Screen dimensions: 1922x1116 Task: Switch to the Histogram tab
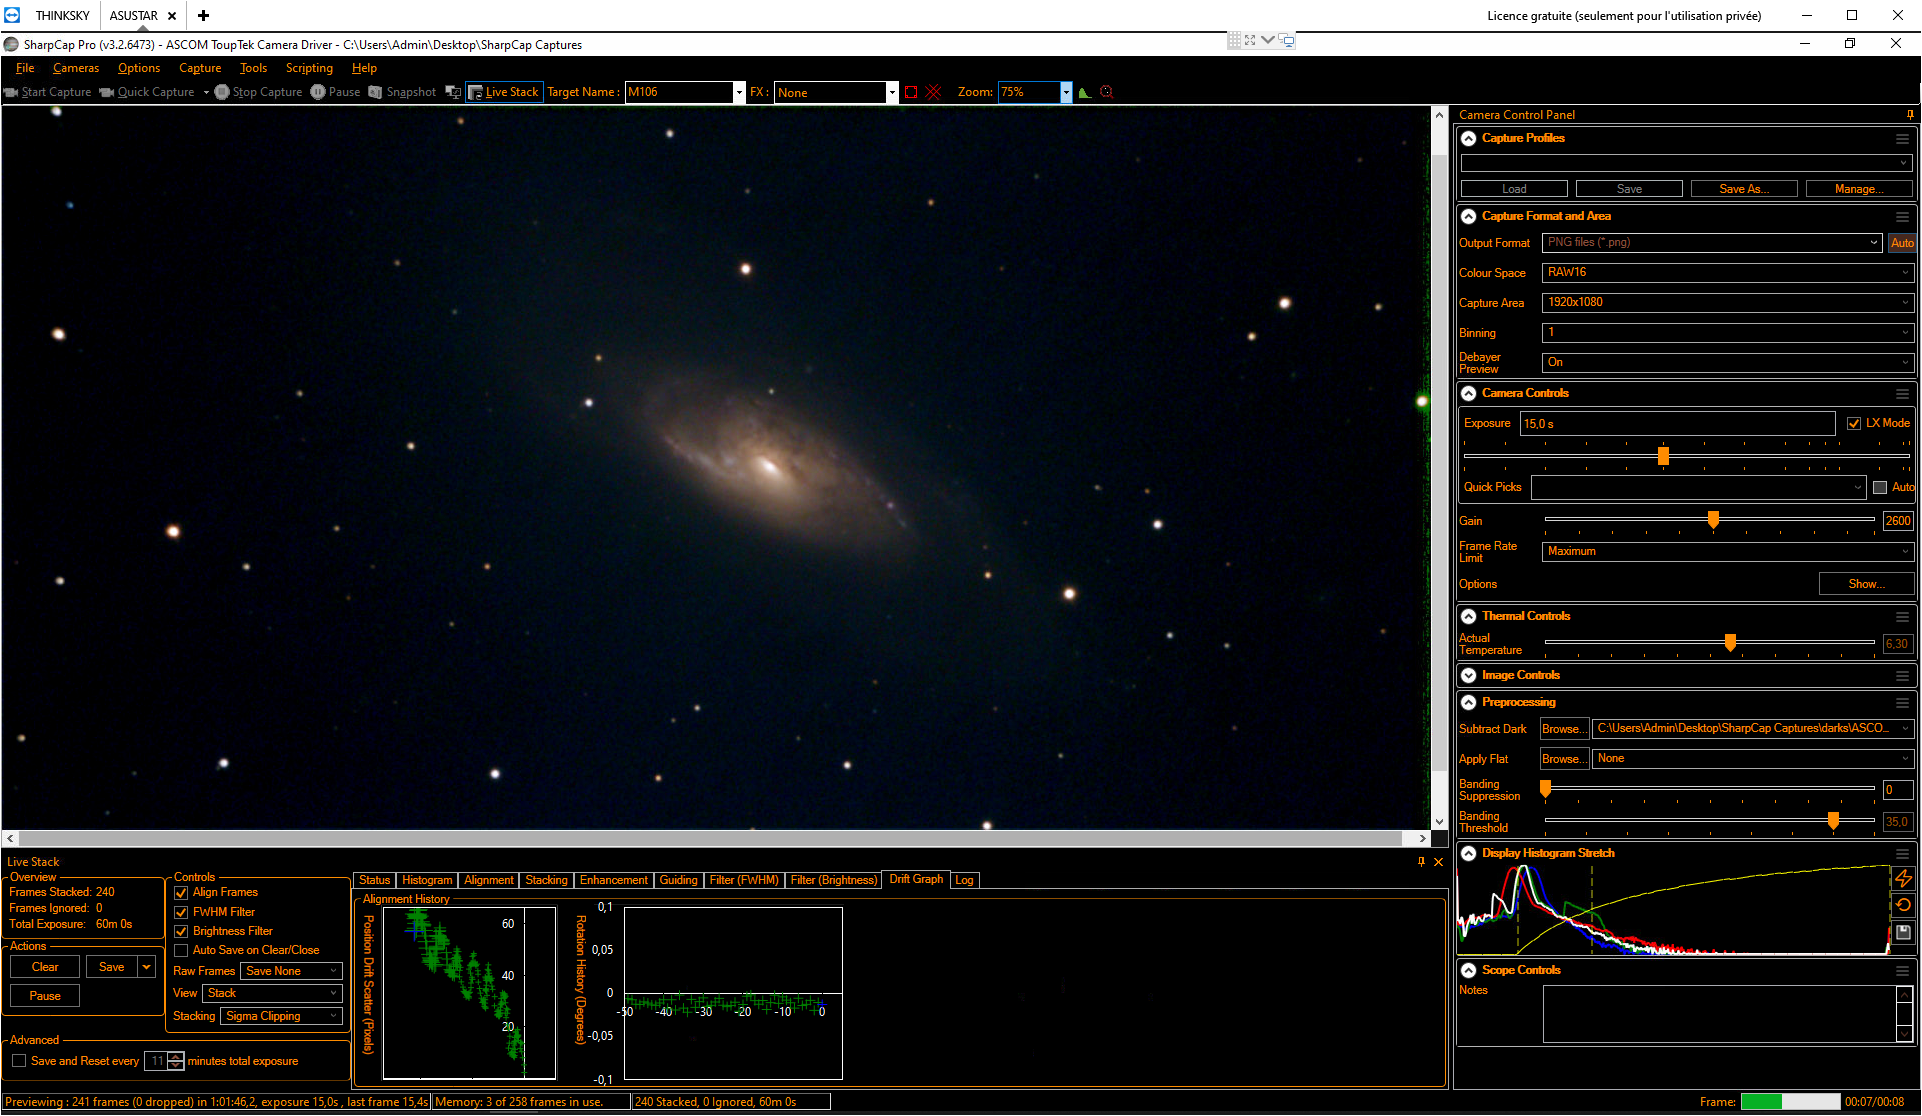pos(427,880)
